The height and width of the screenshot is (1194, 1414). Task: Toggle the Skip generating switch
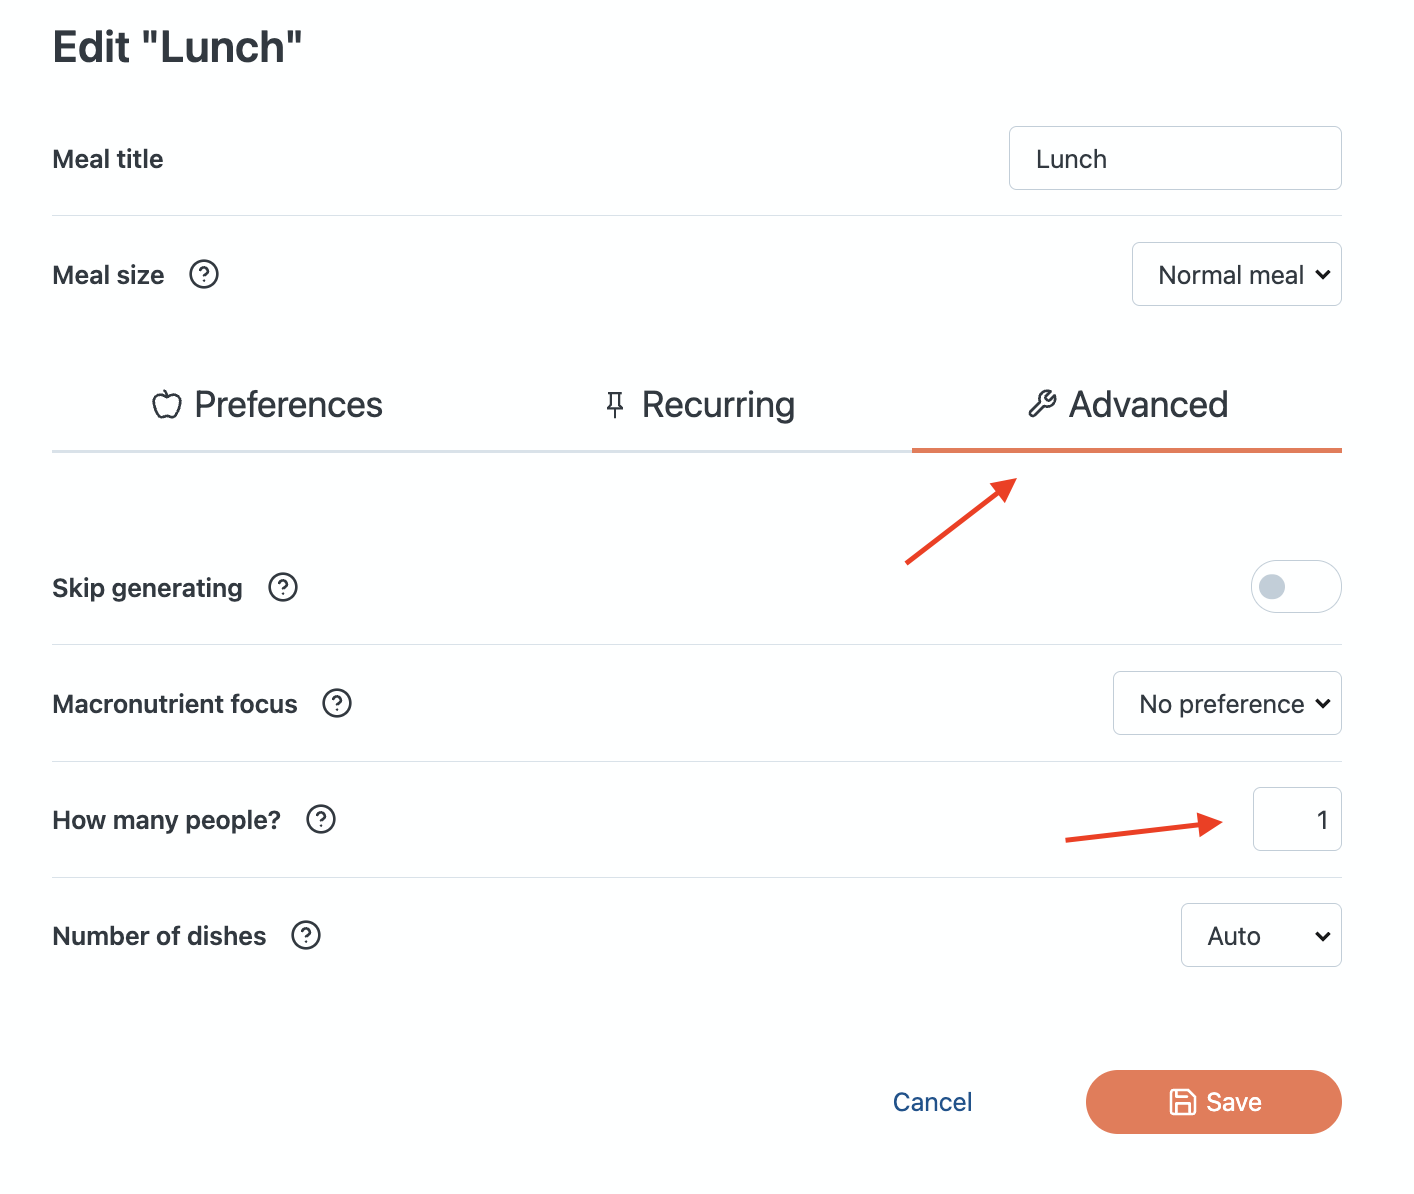1295,587
